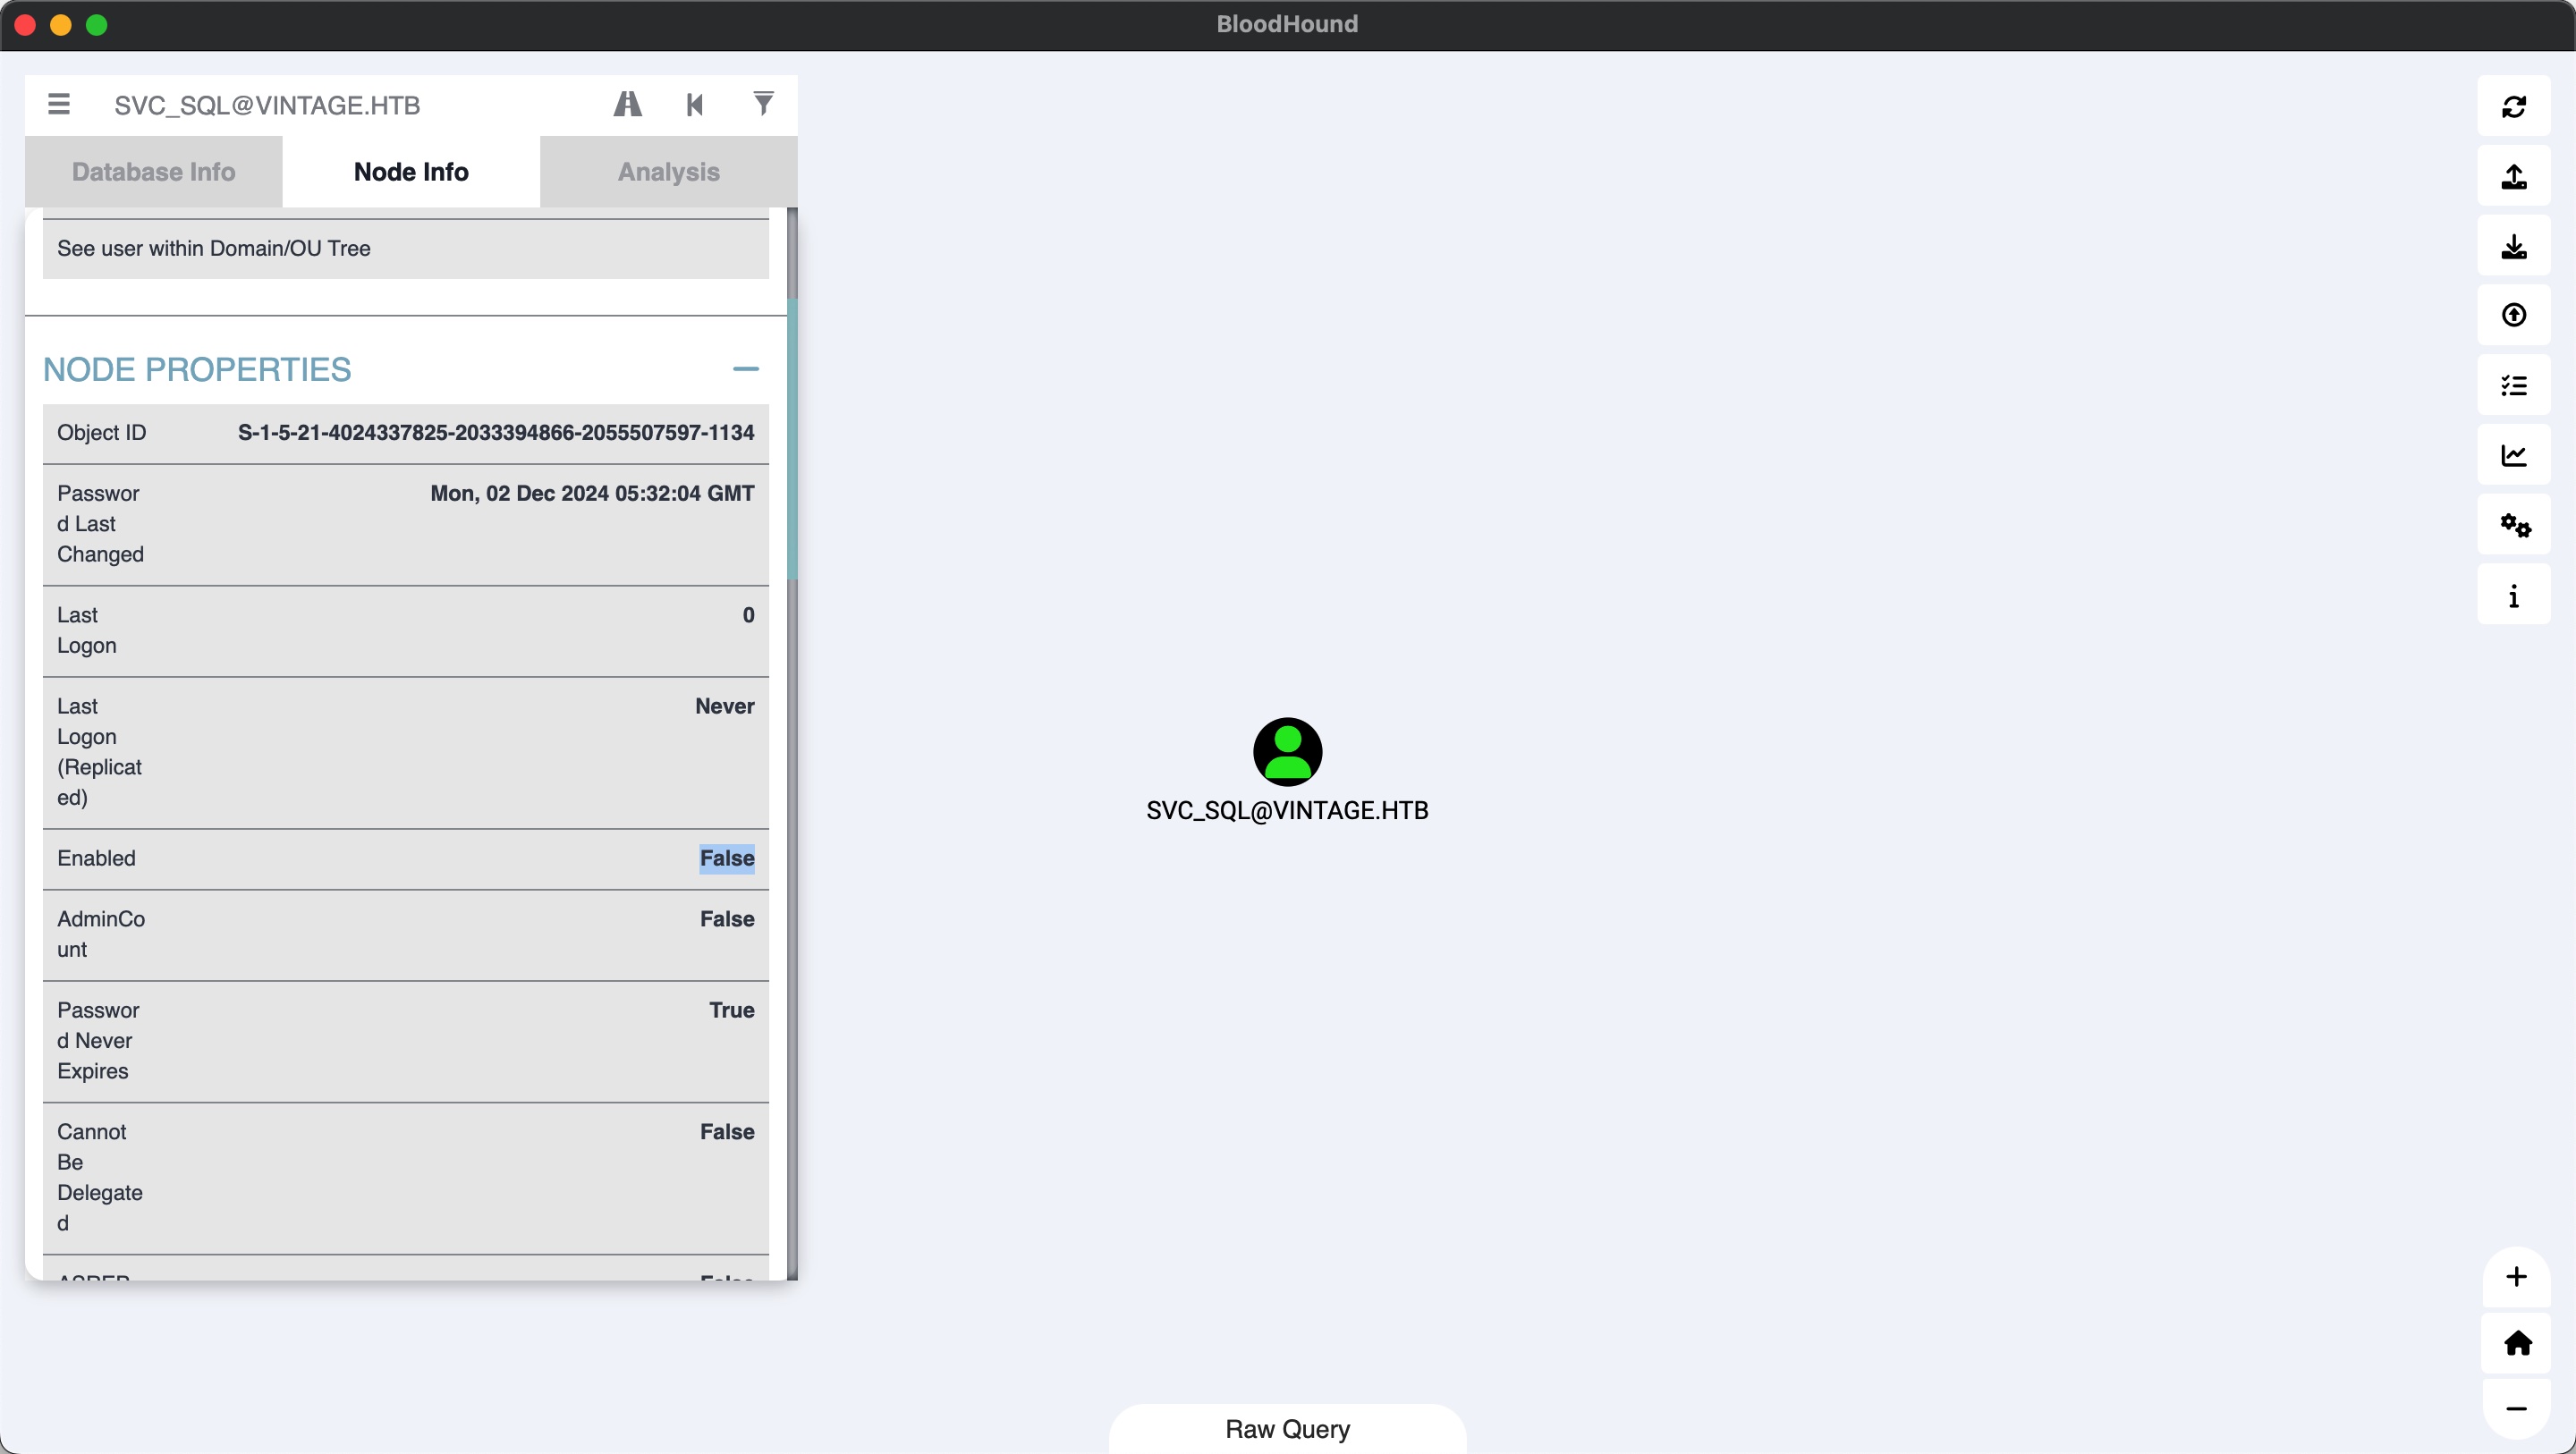
Task: Click the export graph icon
Action: coord(2513,176)
